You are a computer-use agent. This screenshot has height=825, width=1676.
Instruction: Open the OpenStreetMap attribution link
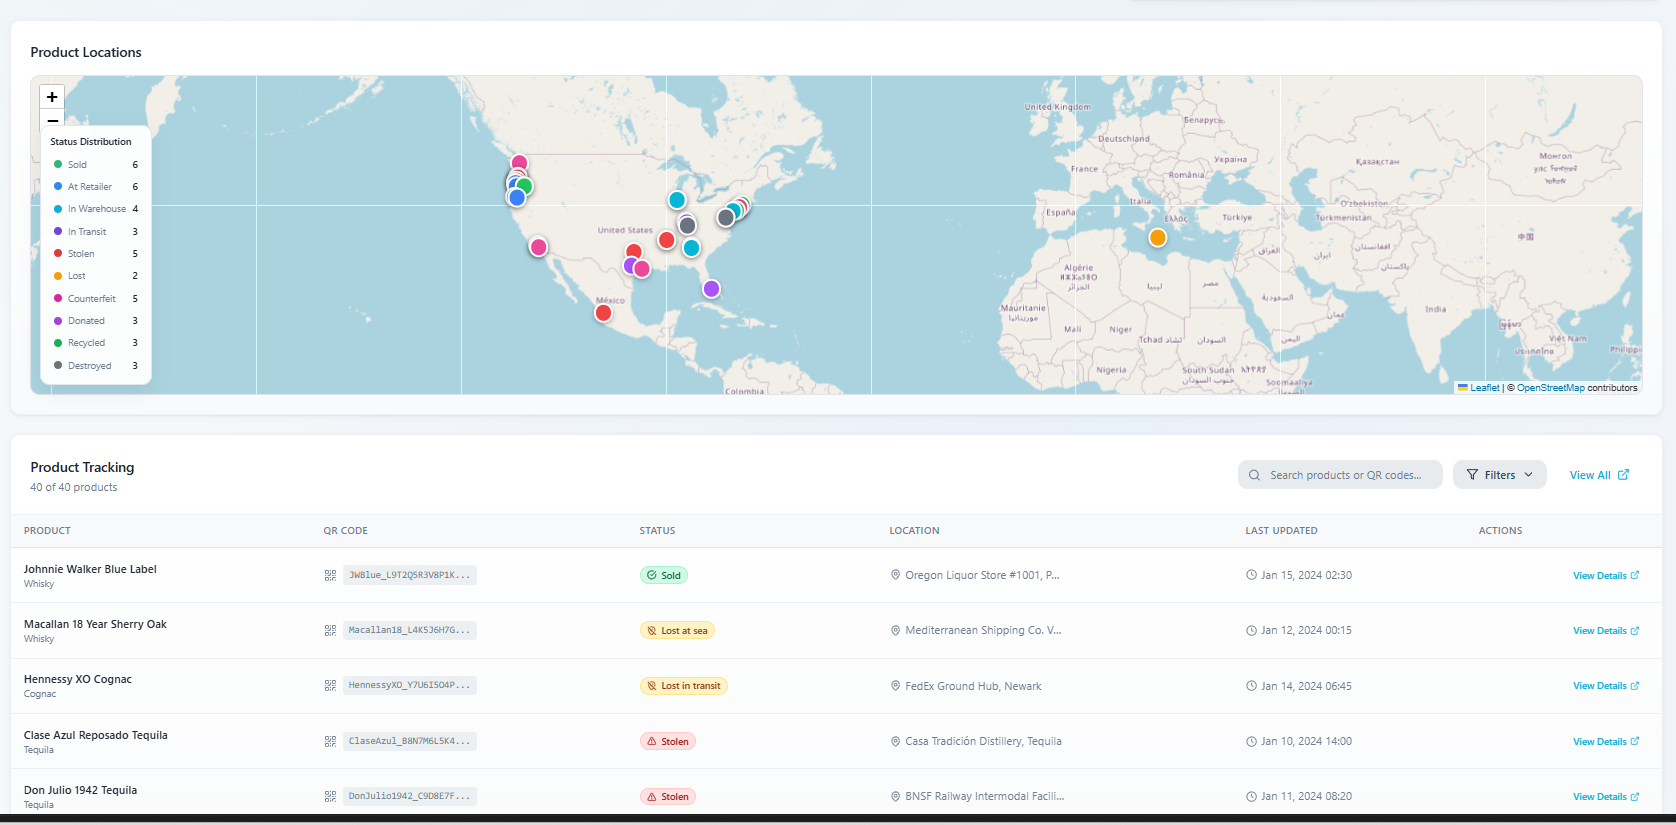point(1550,388)
